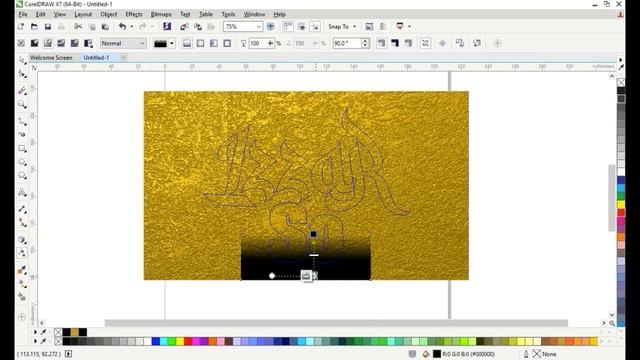Select the rectangular fountain transparency button
This screenshot has width=640, height=360.
[227, 43]
